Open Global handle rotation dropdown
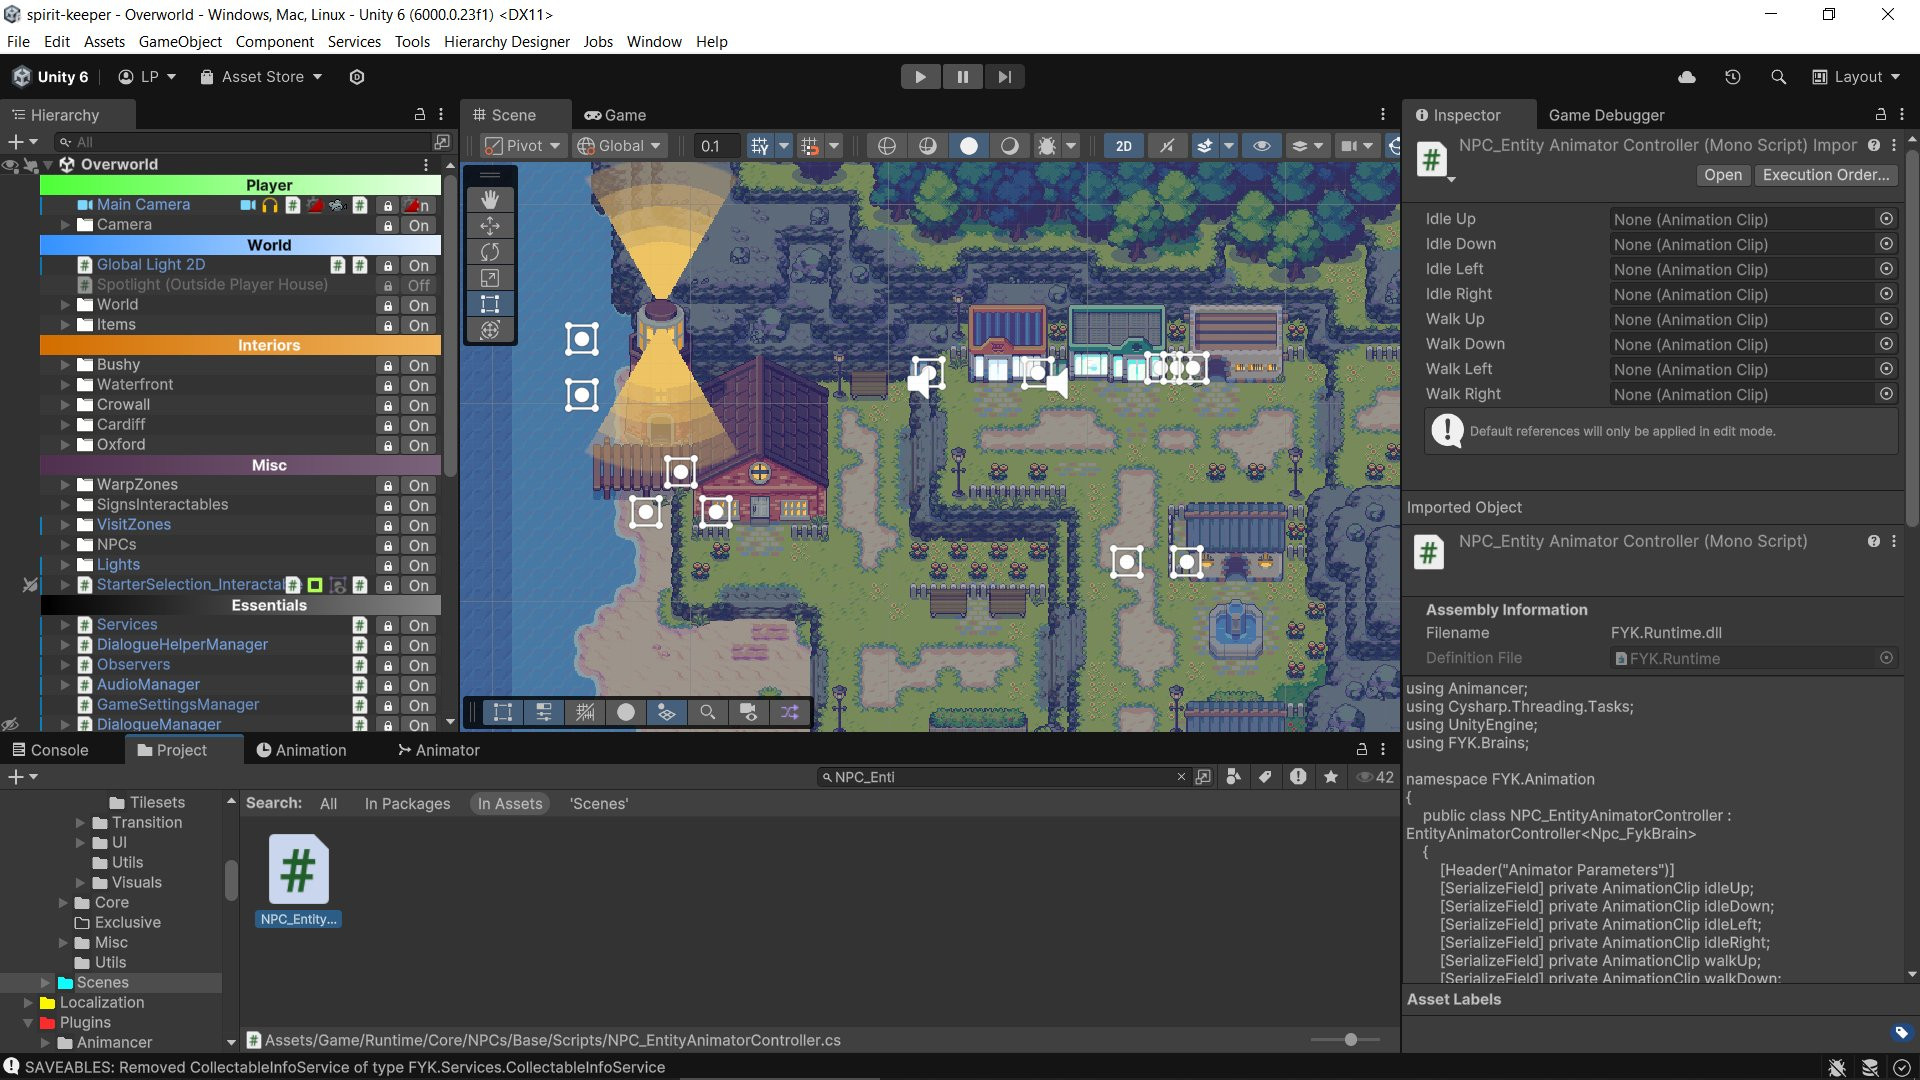The image size is (1920, 1080). [x=620, y=146]
